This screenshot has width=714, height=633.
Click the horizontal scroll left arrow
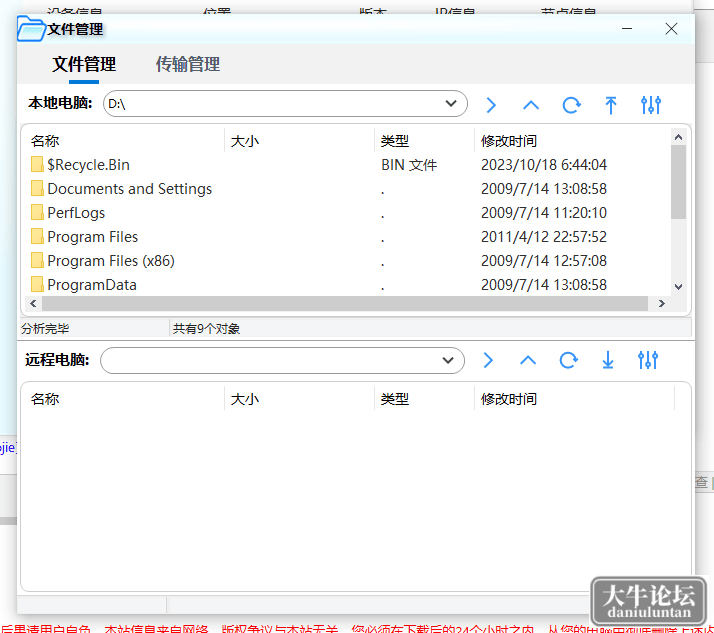click(x=33, y=303)
